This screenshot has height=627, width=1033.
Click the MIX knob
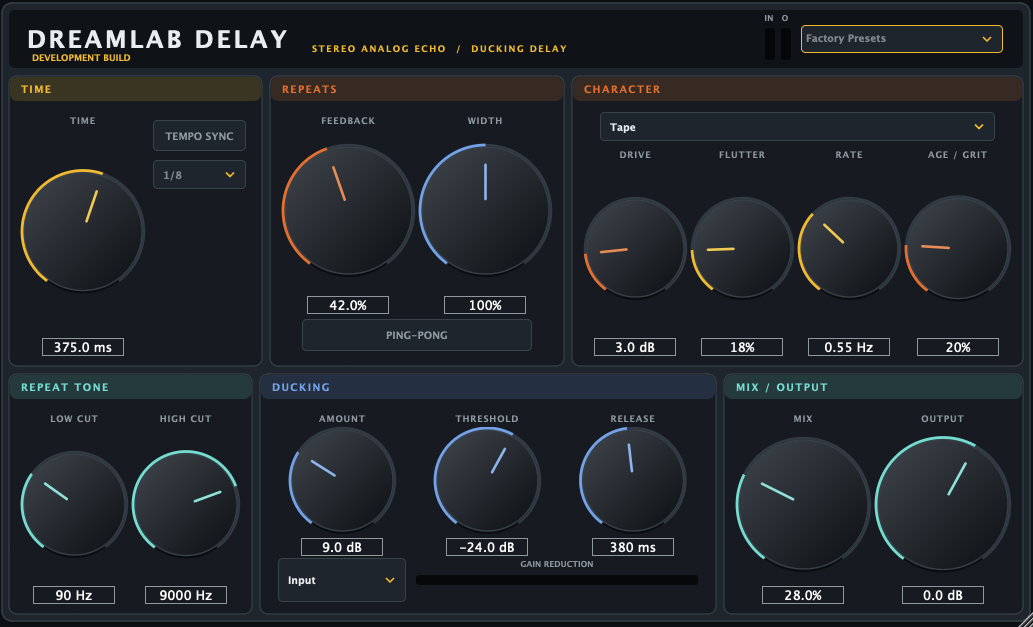[x=803, y=504]
